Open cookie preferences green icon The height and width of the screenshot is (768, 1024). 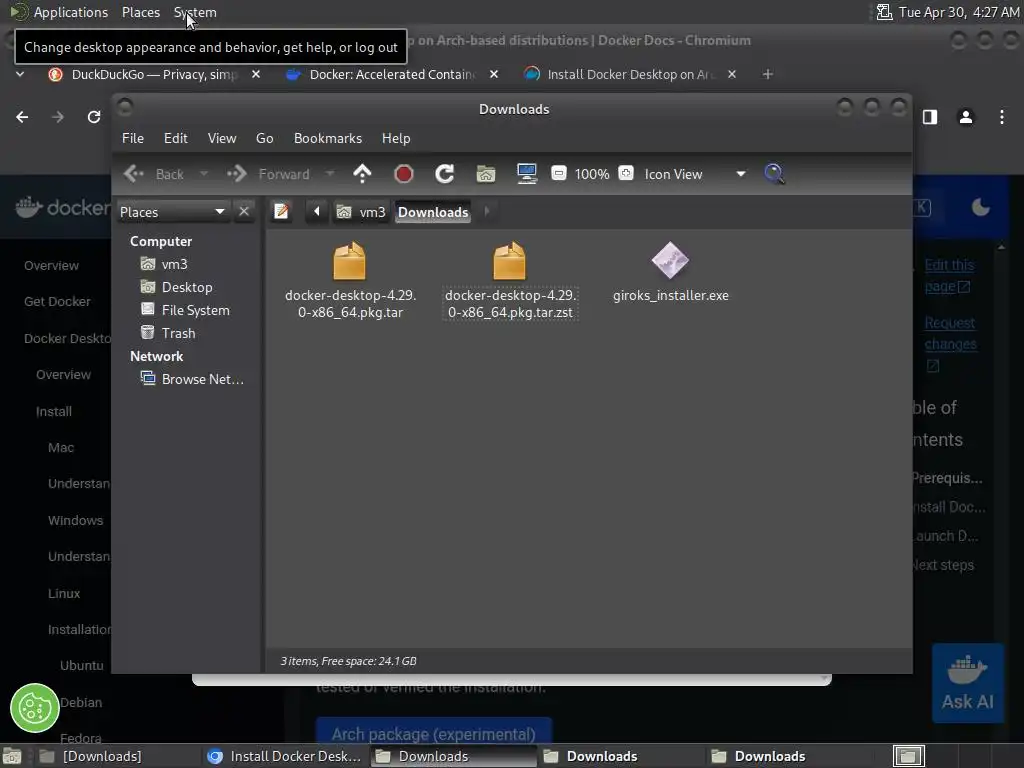pyautogui.click(x=35, y=708)
